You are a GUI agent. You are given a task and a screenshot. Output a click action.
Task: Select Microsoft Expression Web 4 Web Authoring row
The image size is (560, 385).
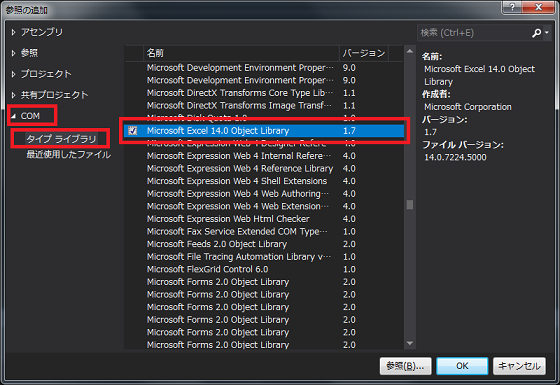click(264, 194)
